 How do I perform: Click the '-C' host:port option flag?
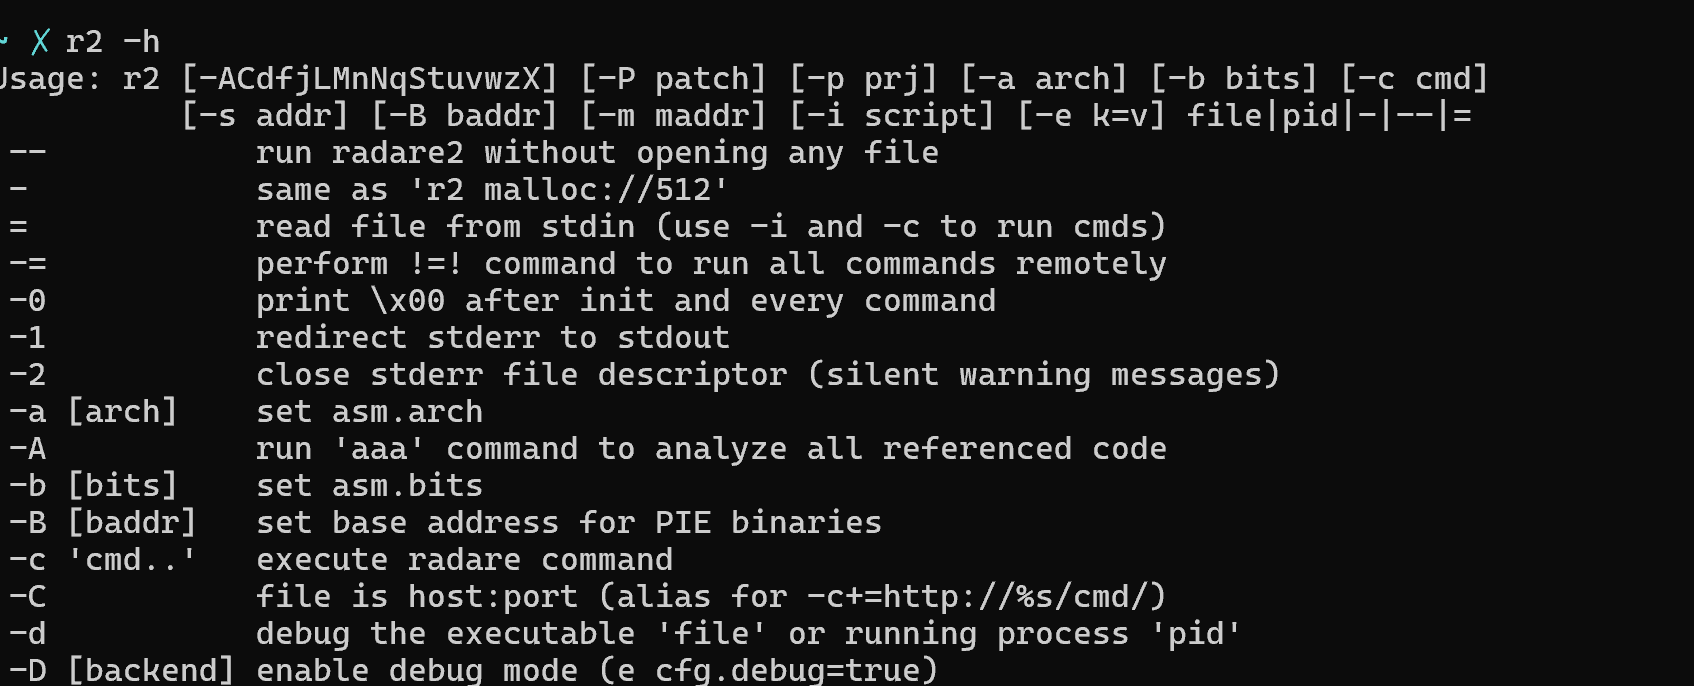[28, 597]
